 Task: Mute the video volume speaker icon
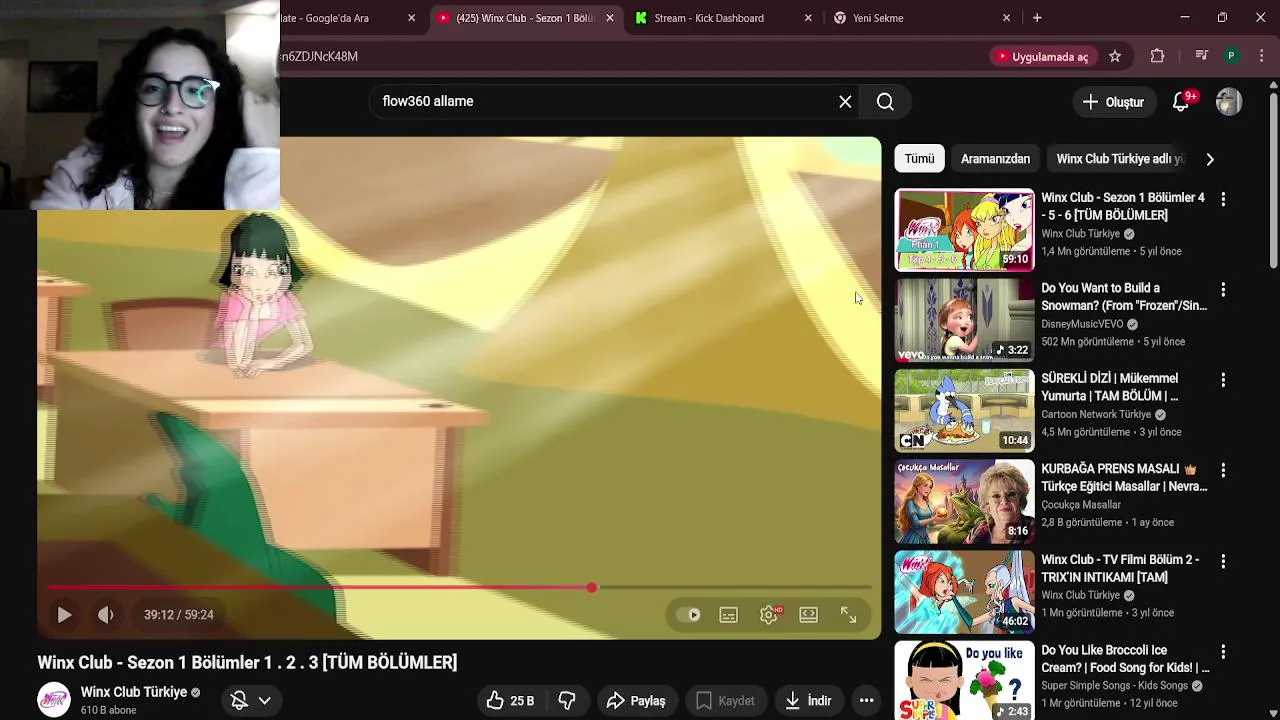106,615
